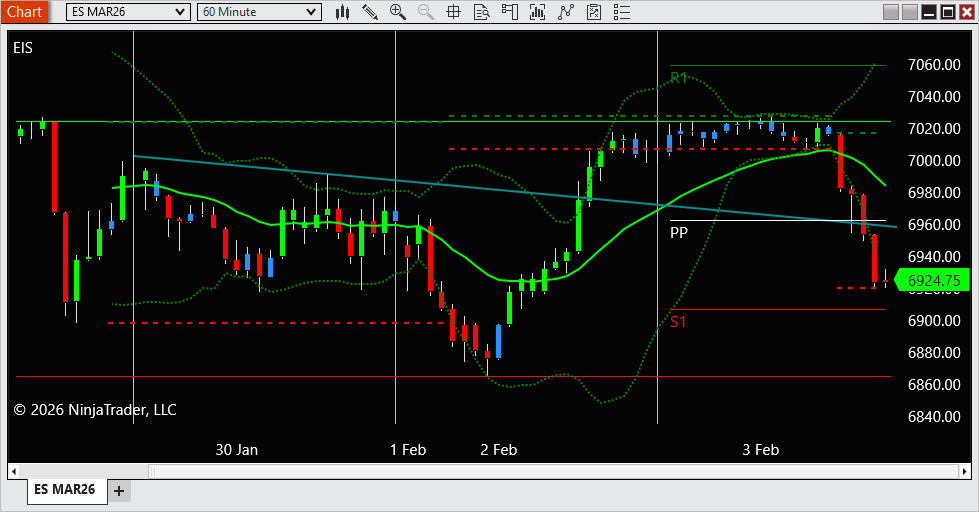The image size is (979, 512).
Task: Click the 30 Jan date label
Action: pos(237,450)
